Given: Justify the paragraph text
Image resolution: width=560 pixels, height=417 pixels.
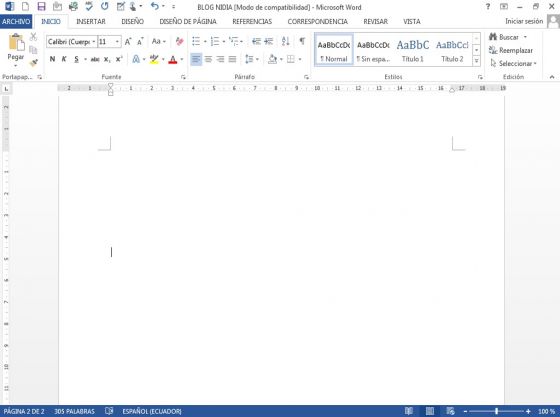Looking at the screenshot, I should [x=232, y=59].
